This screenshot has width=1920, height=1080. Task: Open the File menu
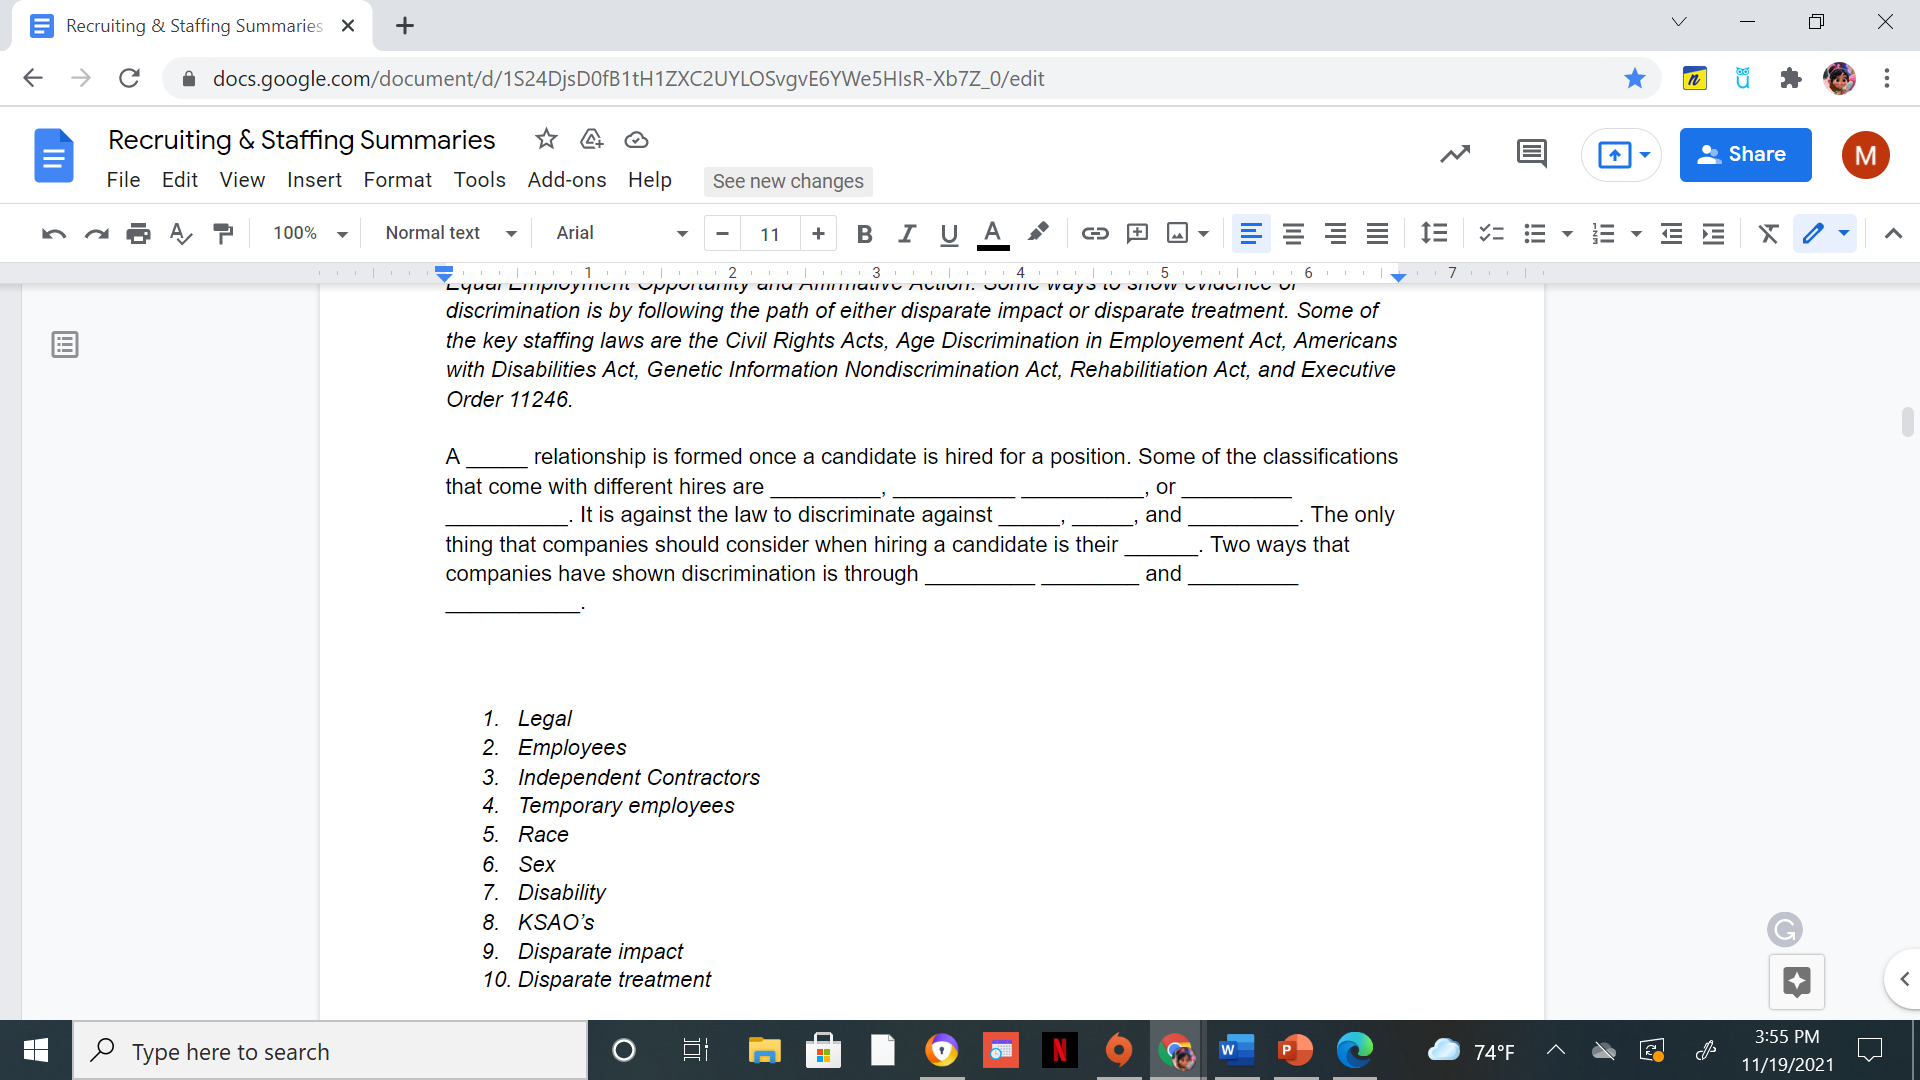123,180
